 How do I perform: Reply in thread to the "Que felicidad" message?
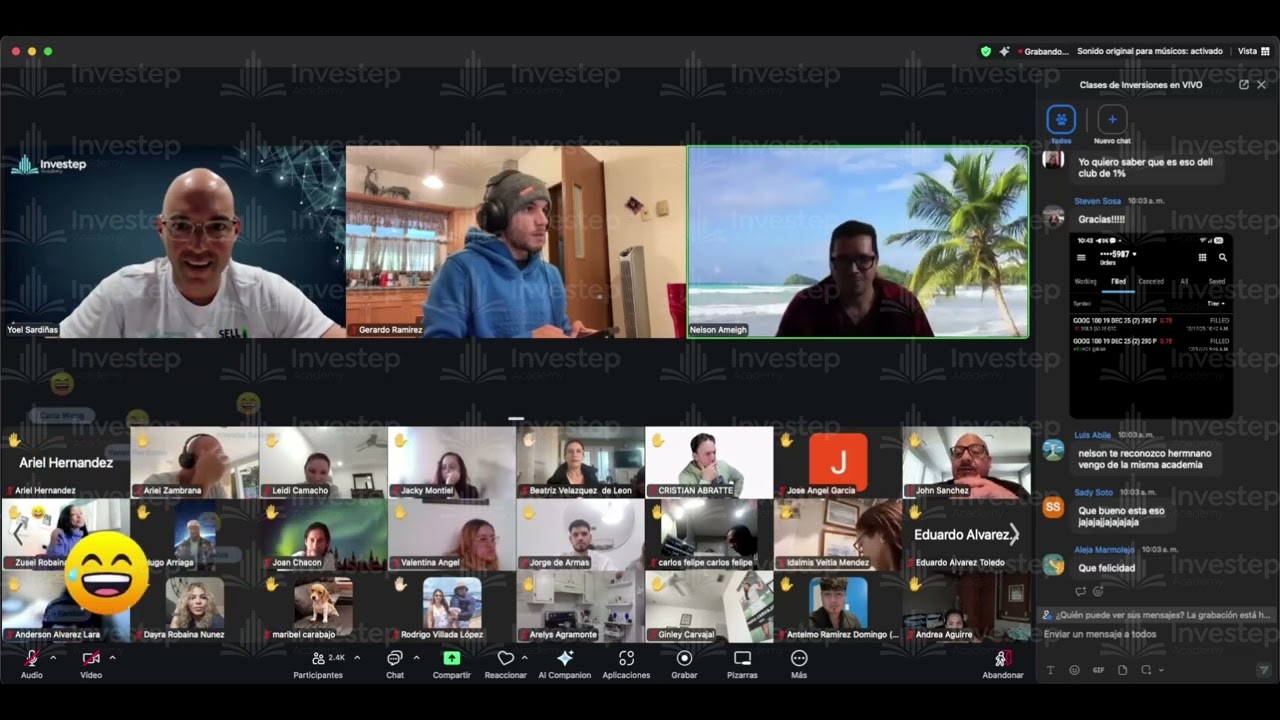pyautogui.click(x=1081, y=591)
